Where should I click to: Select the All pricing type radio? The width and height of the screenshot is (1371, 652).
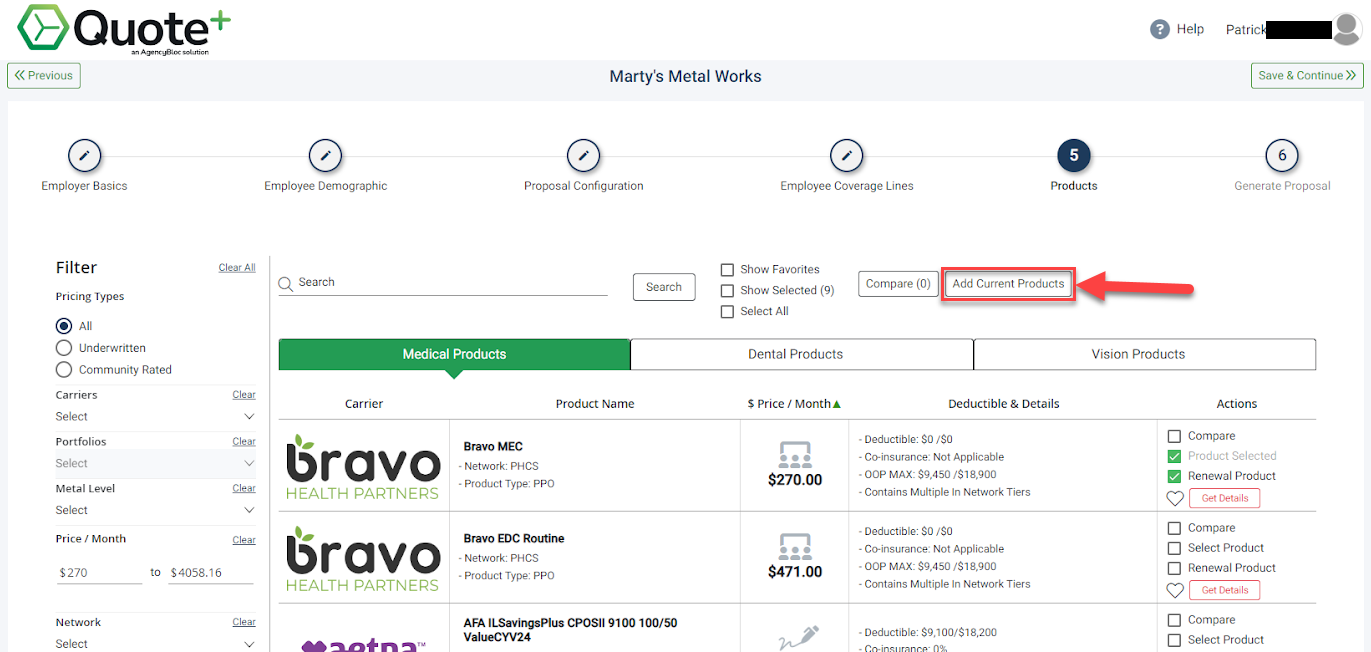pyautogui.click(x=64, y=326)
